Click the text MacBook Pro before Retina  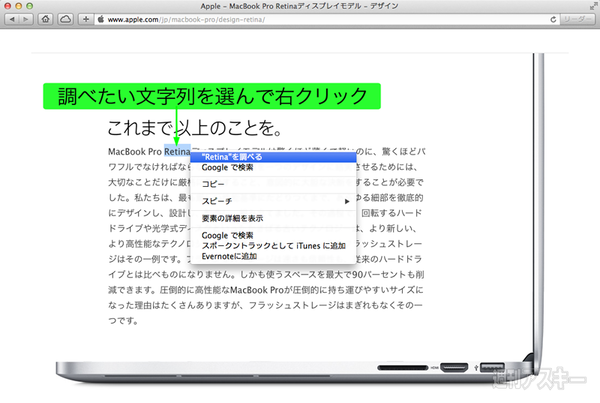click(x=135, y=152)
